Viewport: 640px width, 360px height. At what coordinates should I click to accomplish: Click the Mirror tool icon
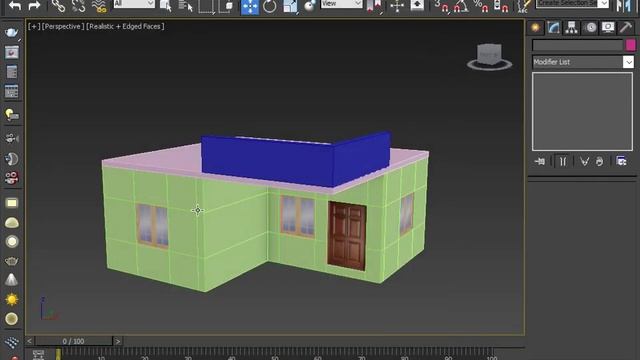tap(623, 6)
